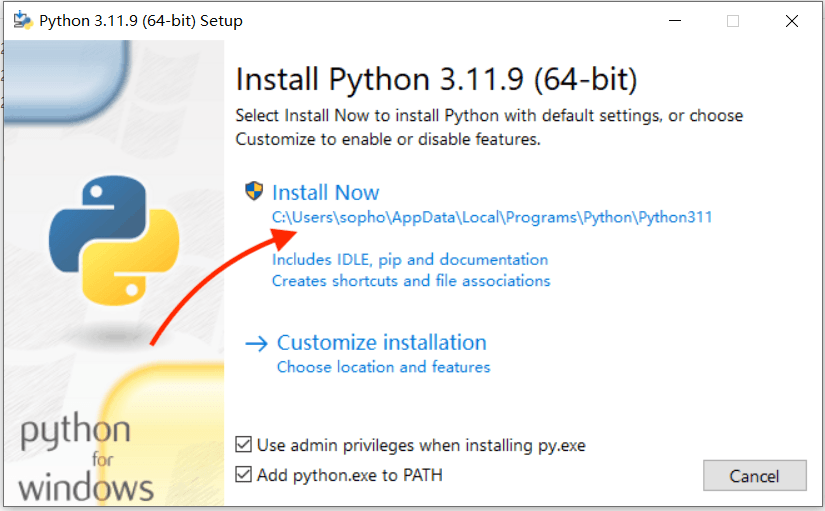Click the 'python for windows' wordmark

[x=87, y=460]
